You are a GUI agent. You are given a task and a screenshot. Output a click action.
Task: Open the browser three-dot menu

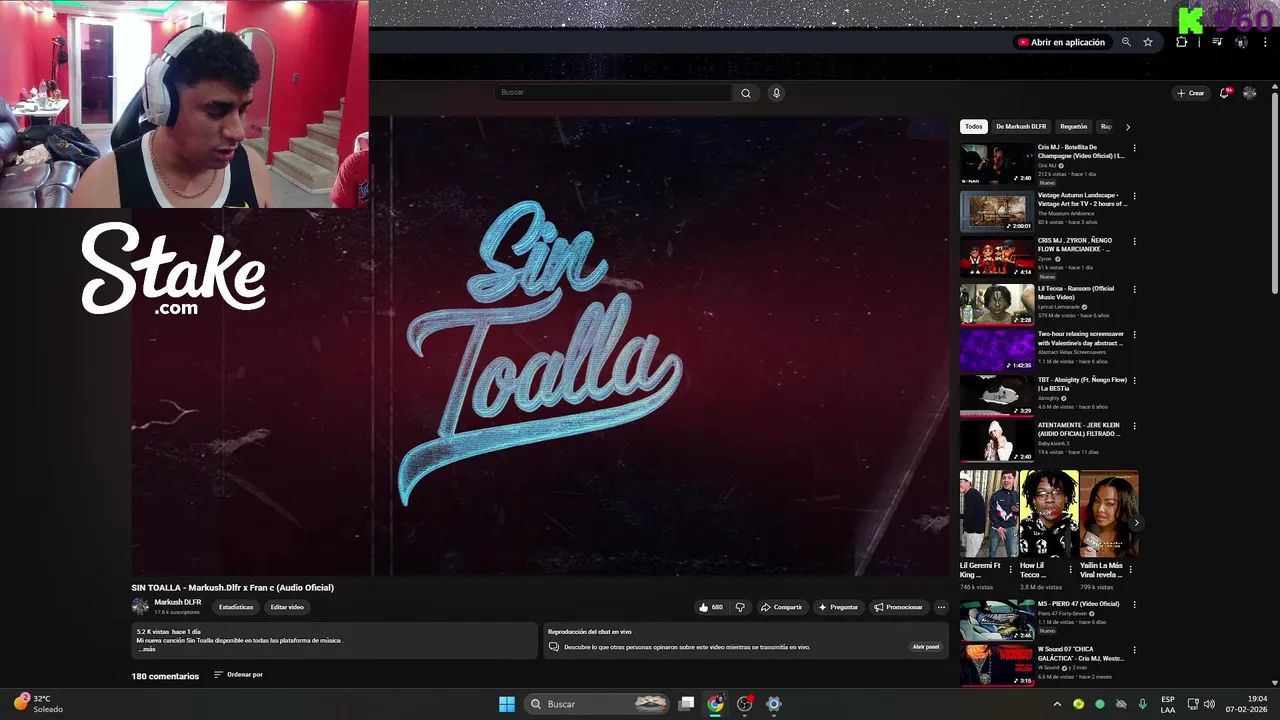click(1265, 42)
